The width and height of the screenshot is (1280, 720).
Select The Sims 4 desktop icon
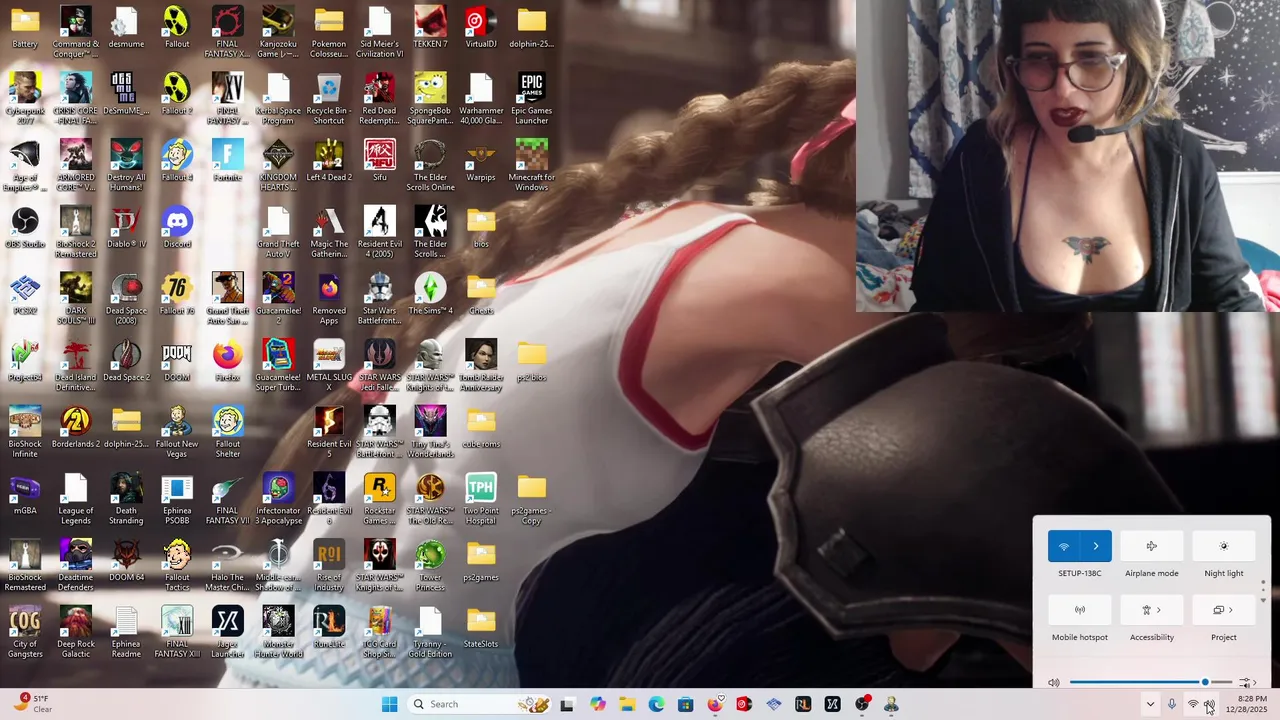click(x=430, y=294)
